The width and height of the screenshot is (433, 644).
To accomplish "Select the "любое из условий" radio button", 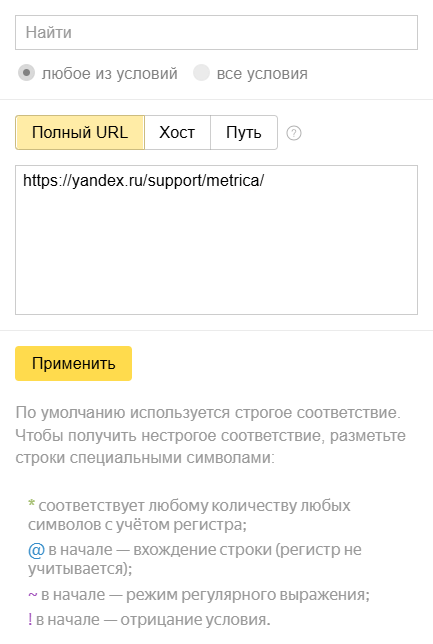I will click(x=26, y=73).
